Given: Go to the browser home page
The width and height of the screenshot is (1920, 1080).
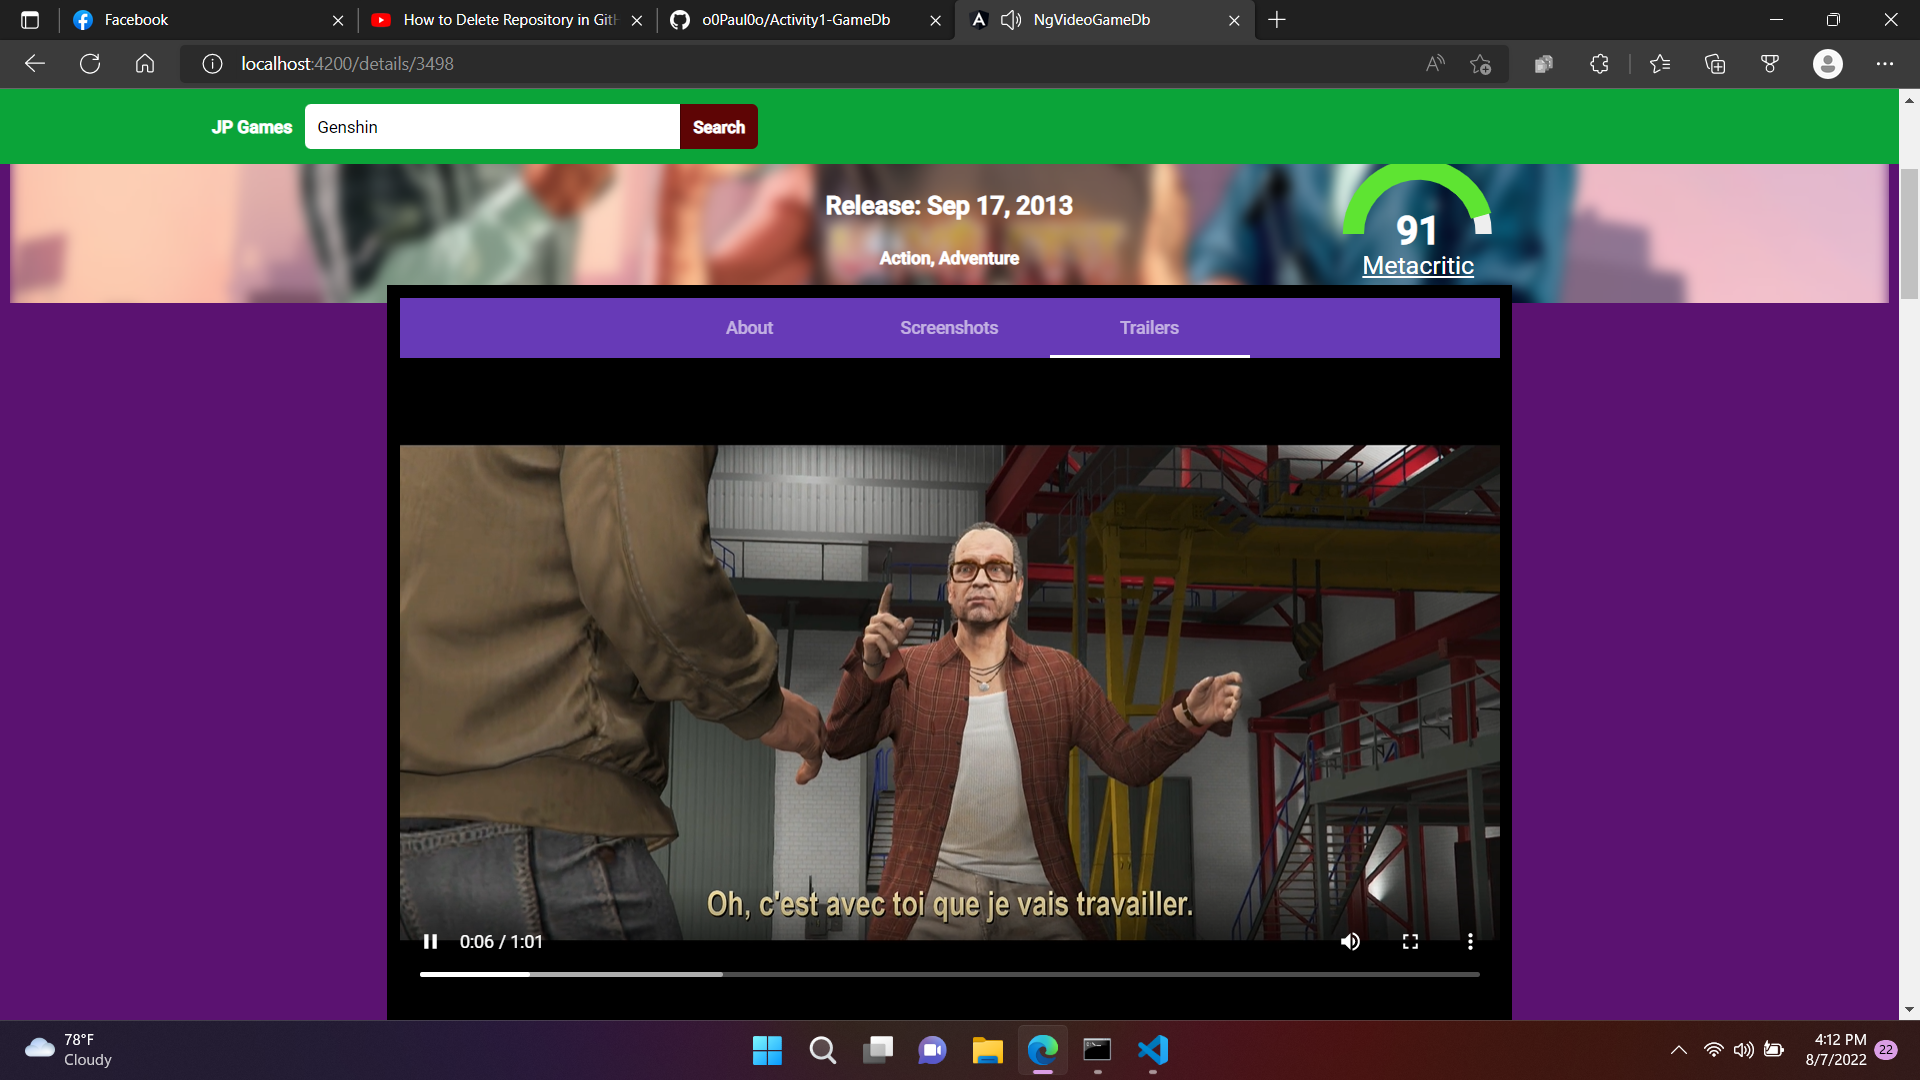Looking at the screenshot, I should [x=145, y=64].
